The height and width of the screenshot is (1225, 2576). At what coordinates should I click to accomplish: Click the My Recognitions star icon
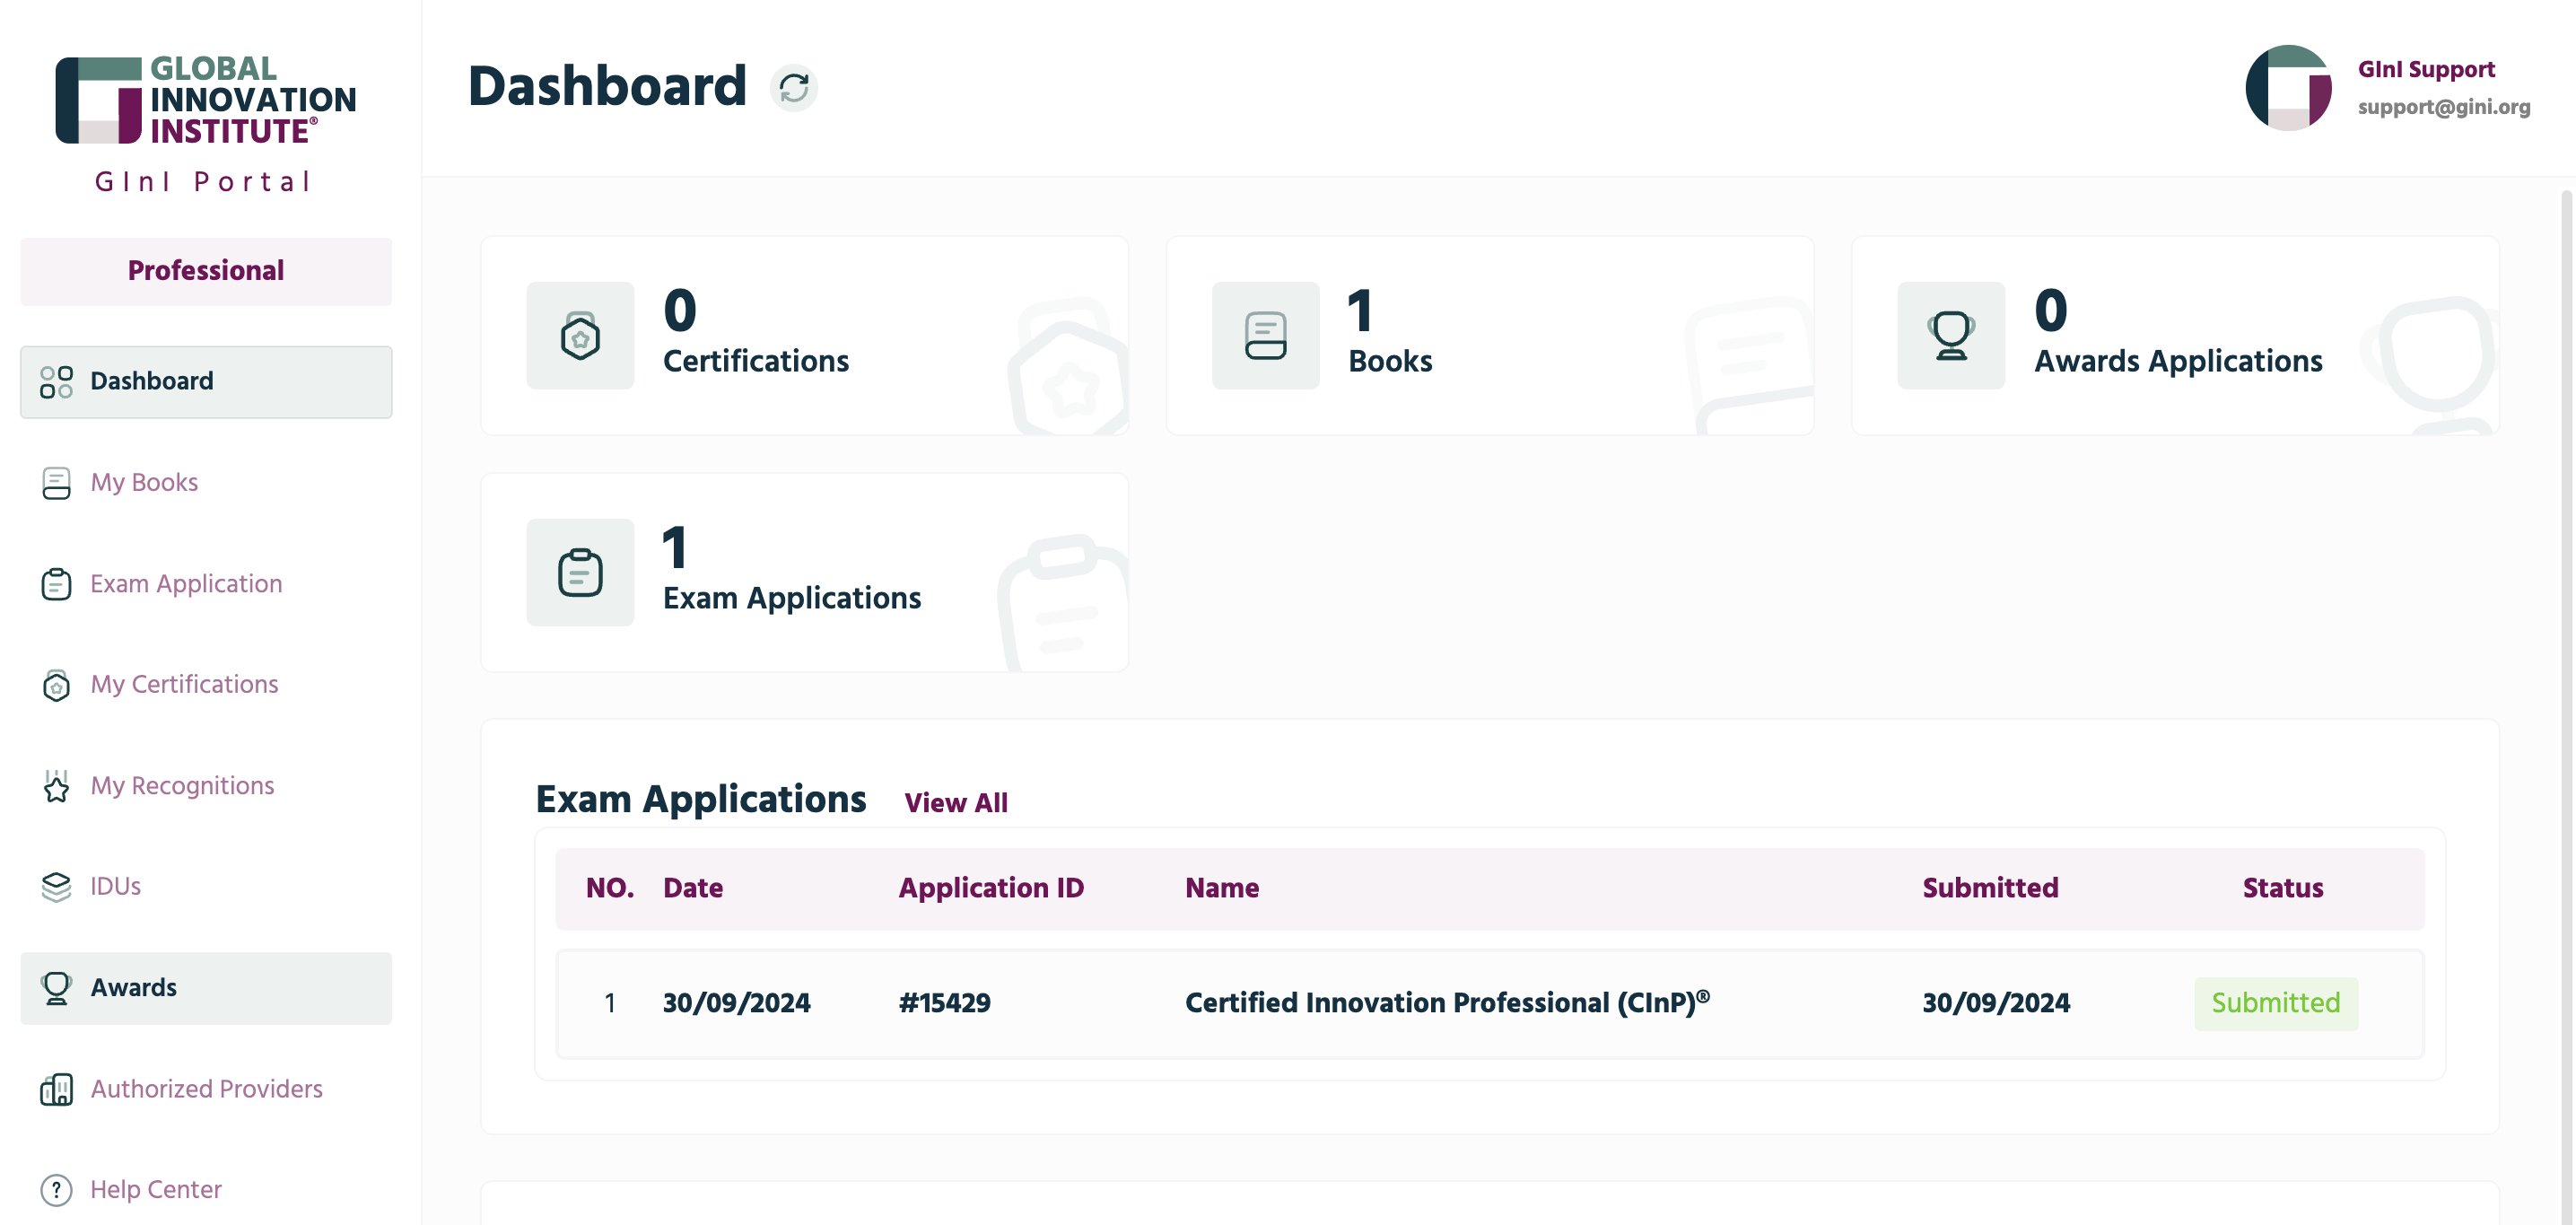[x=56, y=786]
